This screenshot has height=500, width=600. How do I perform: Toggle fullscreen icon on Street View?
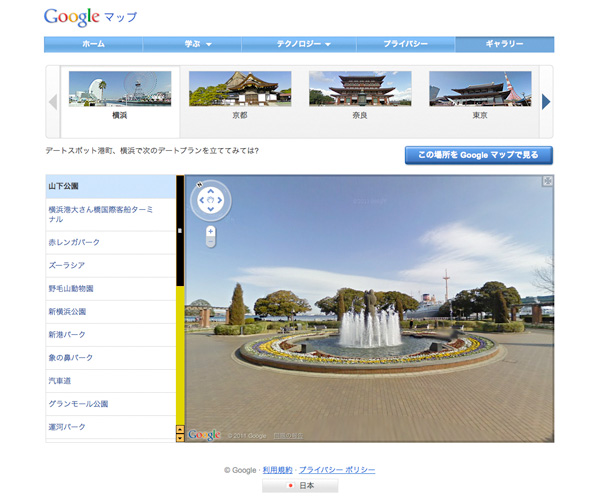(x=547, y=181)
